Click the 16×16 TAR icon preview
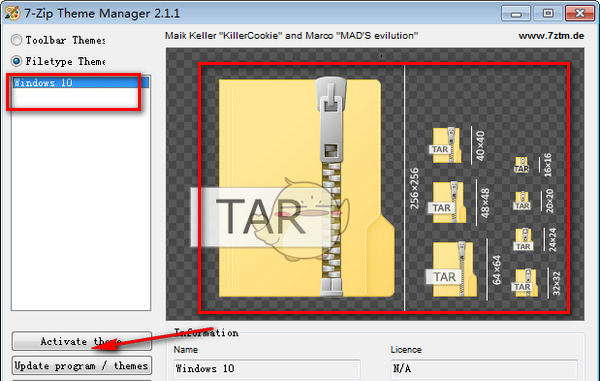This screenshot has width=600, height=381. [x=522, y=165]
